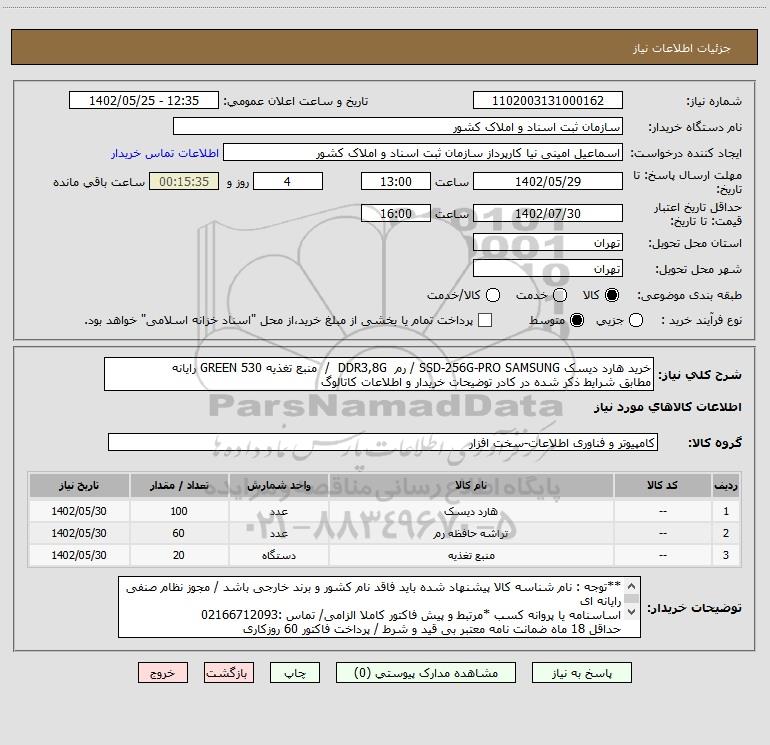Click the remaining time 00:15:35 field
Screen dimensions: 770x745
[184, 181]
